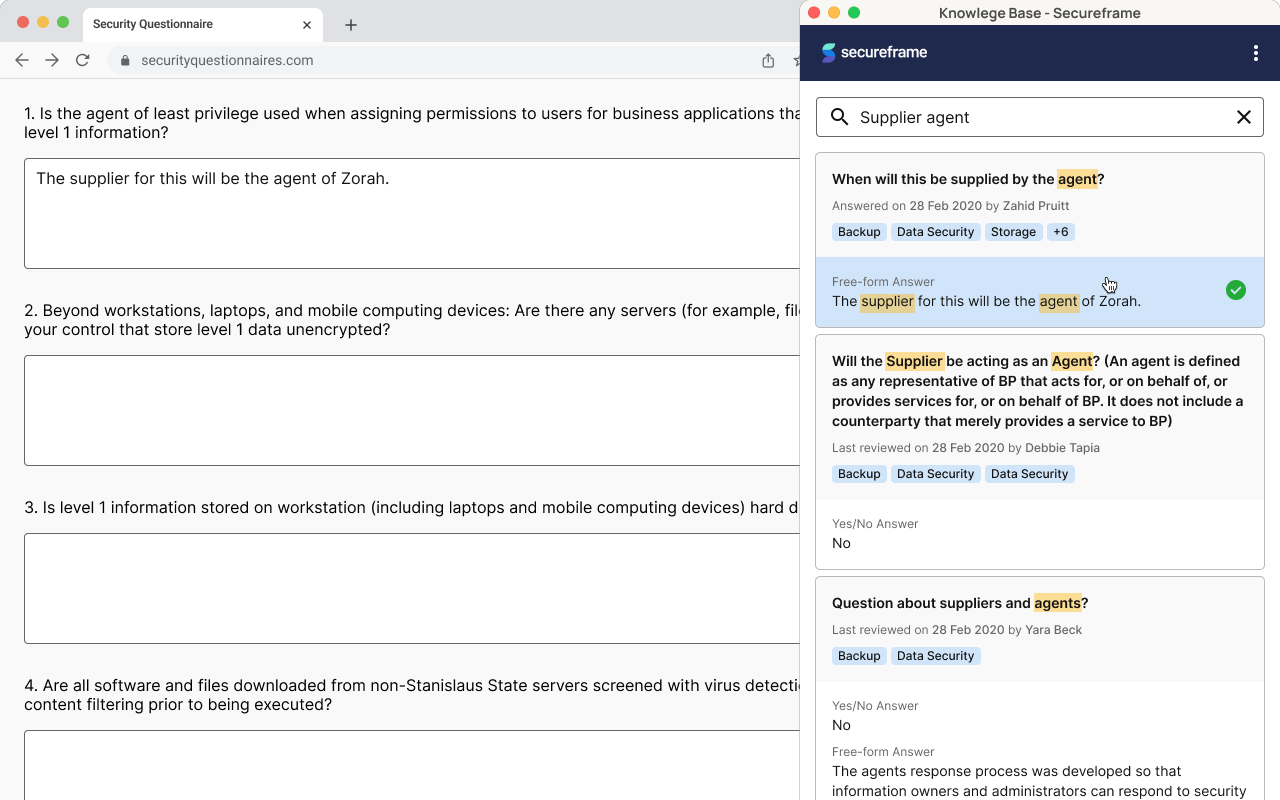The height and width of the screenshot is (800, 1280).
Task: Click the padlock icon in address bar
Action: point(125,60)
